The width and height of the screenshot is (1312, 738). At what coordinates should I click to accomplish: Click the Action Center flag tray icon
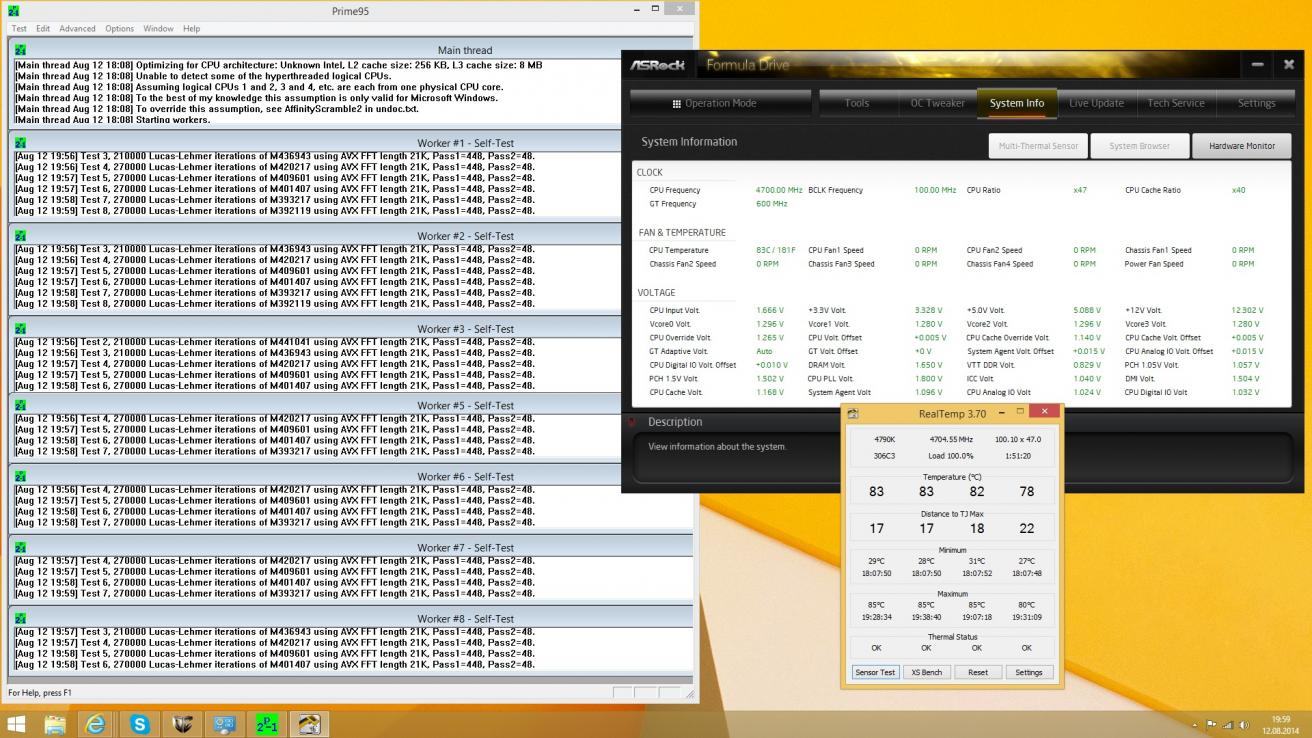click(1211, 725)
